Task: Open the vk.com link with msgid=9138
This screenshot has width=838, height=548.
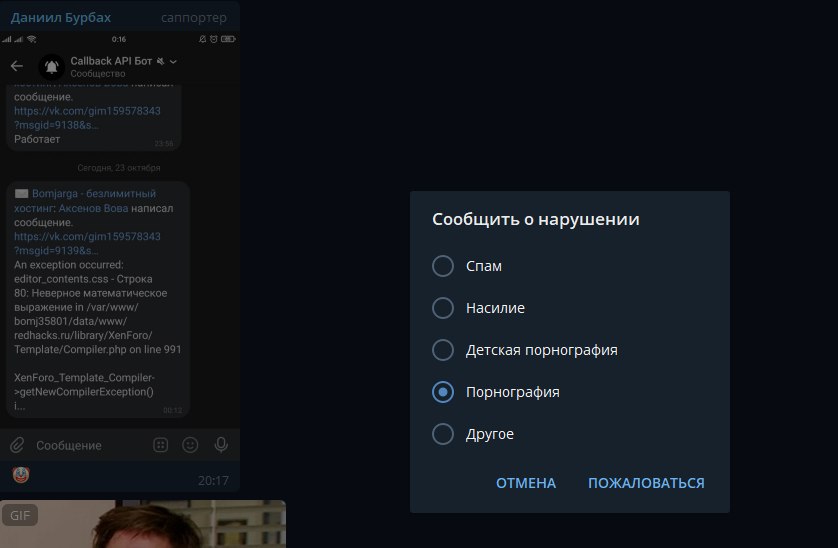Action: click(x=87, y=118)
